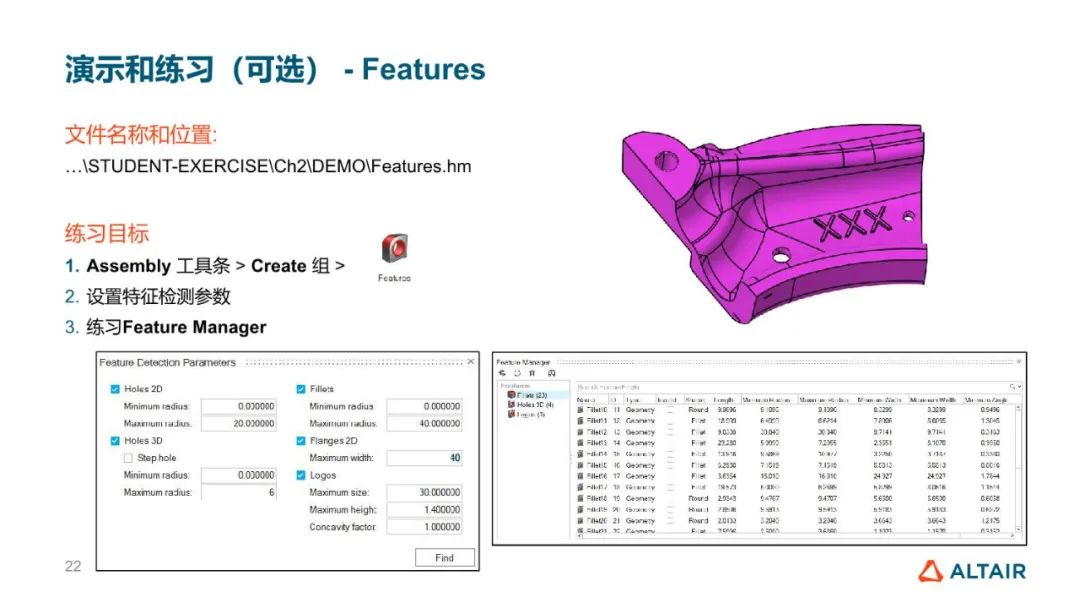
Task: Click the Fillets (23) feature icon in tree
Action: [x=511, y=395]
